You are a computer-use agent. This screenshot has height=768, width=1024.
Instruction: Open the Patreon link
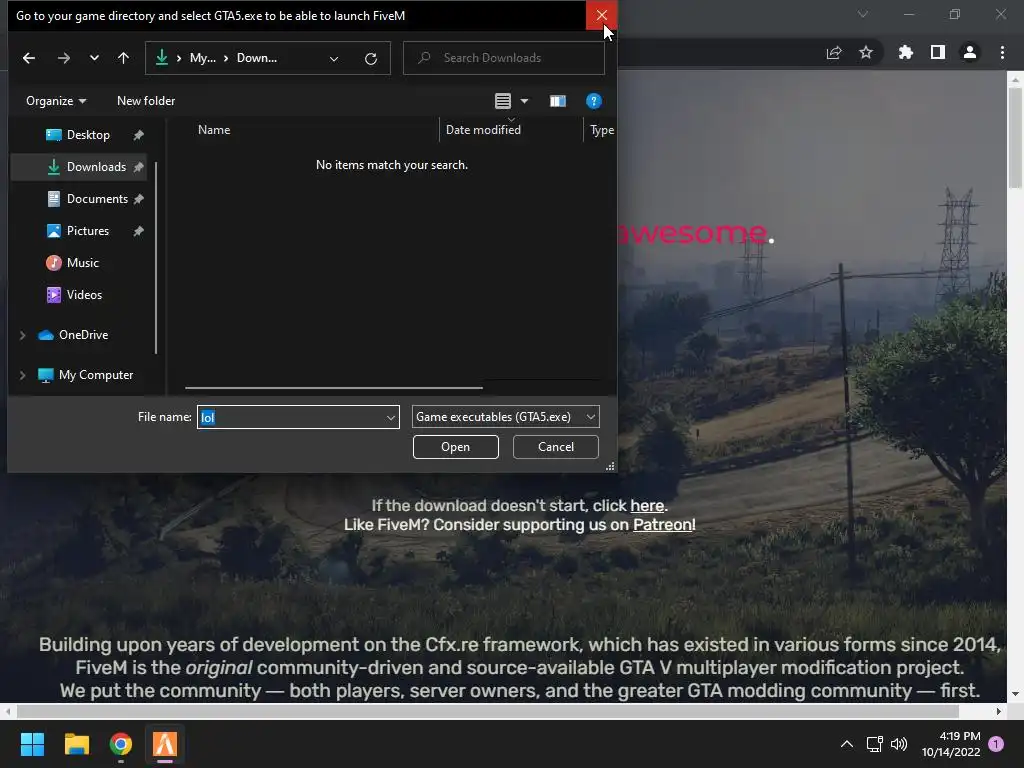click(x=663, y=524)
